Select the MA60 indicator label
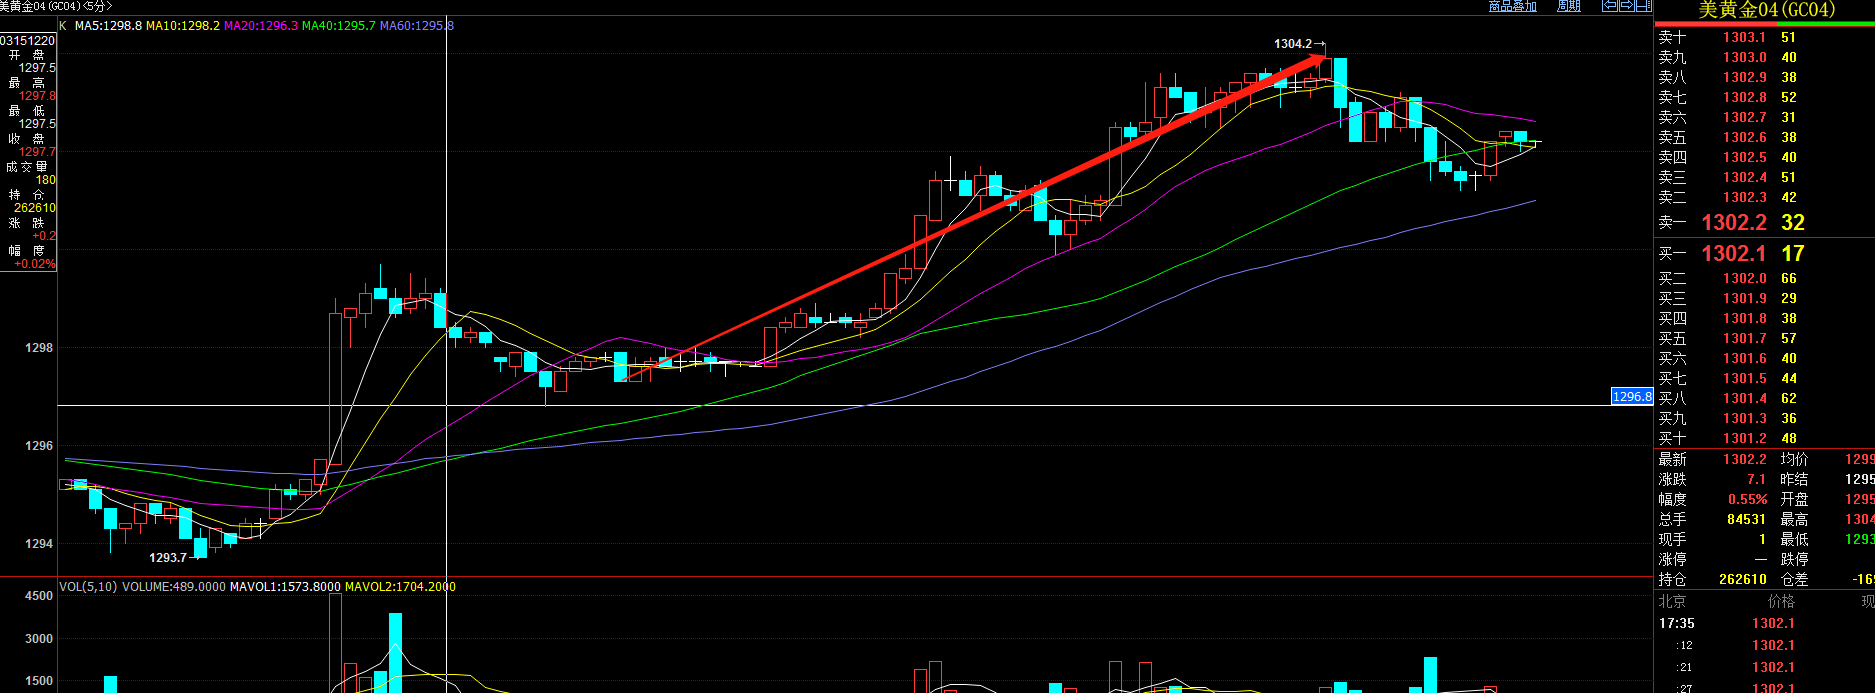1875x693 pixels. pos(417,25)
